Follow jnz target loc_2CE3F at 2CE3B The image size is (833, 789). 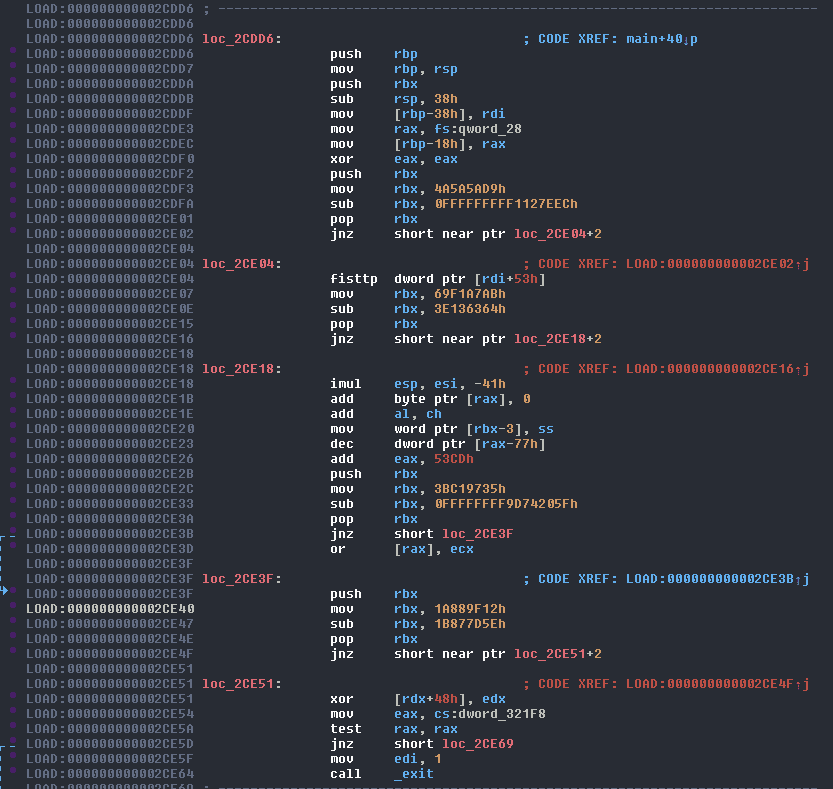pos(478,534)
